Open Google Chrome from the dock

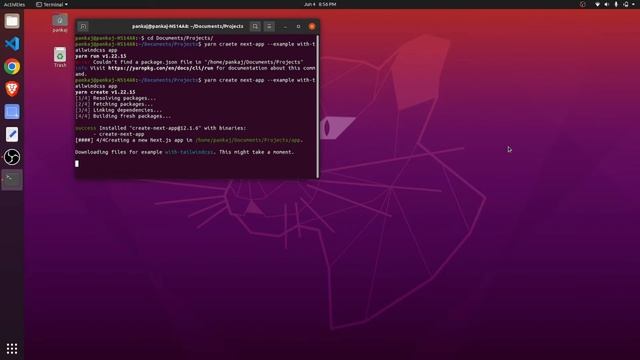(12, 67)
